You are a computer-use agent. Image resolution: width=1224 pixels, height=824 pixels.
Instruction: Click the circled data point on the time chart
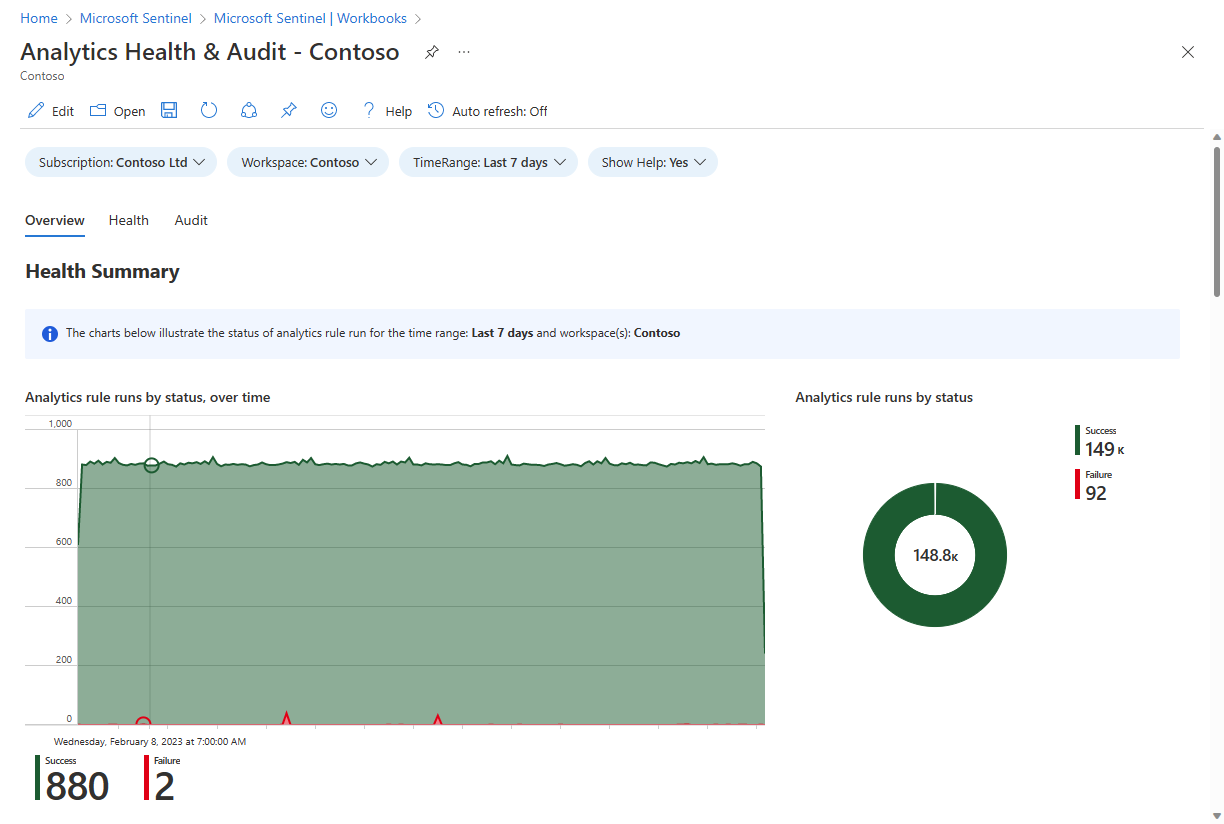pyautogui.click(x=152, y=465)
